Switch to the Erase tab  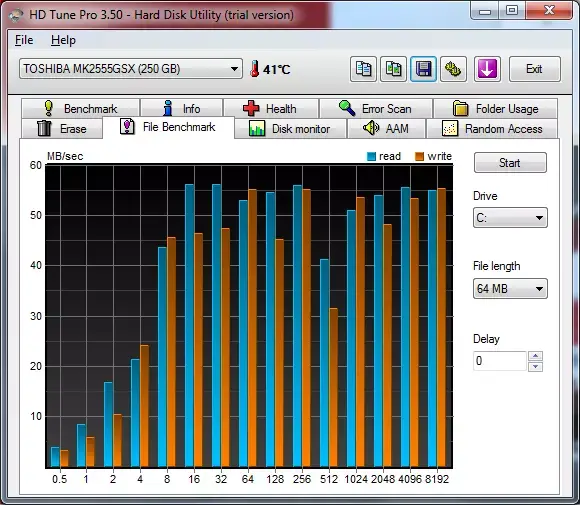pos(62,128)
